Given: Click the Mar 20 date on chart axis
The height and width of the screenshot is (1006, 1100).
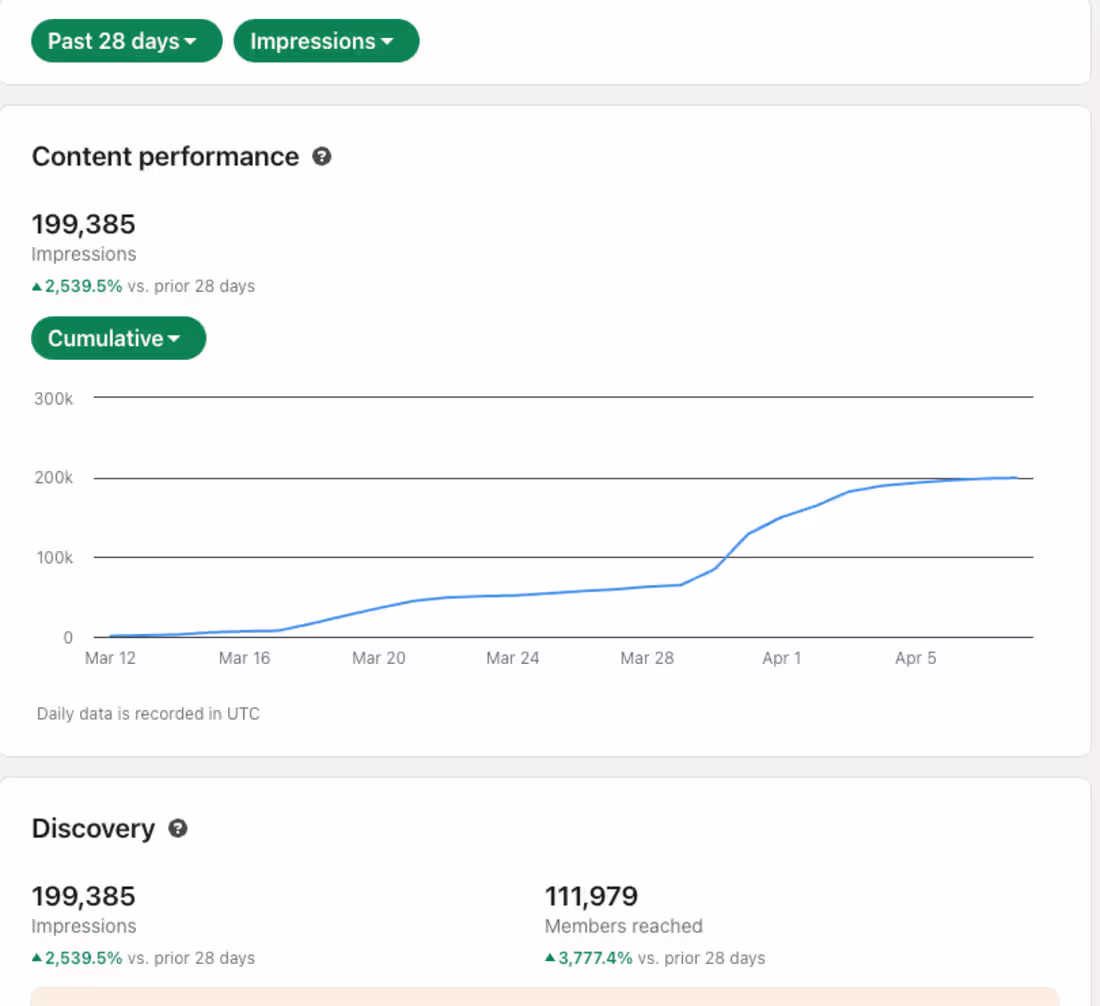Looking at the screenshot, I should tap(380, 658).
